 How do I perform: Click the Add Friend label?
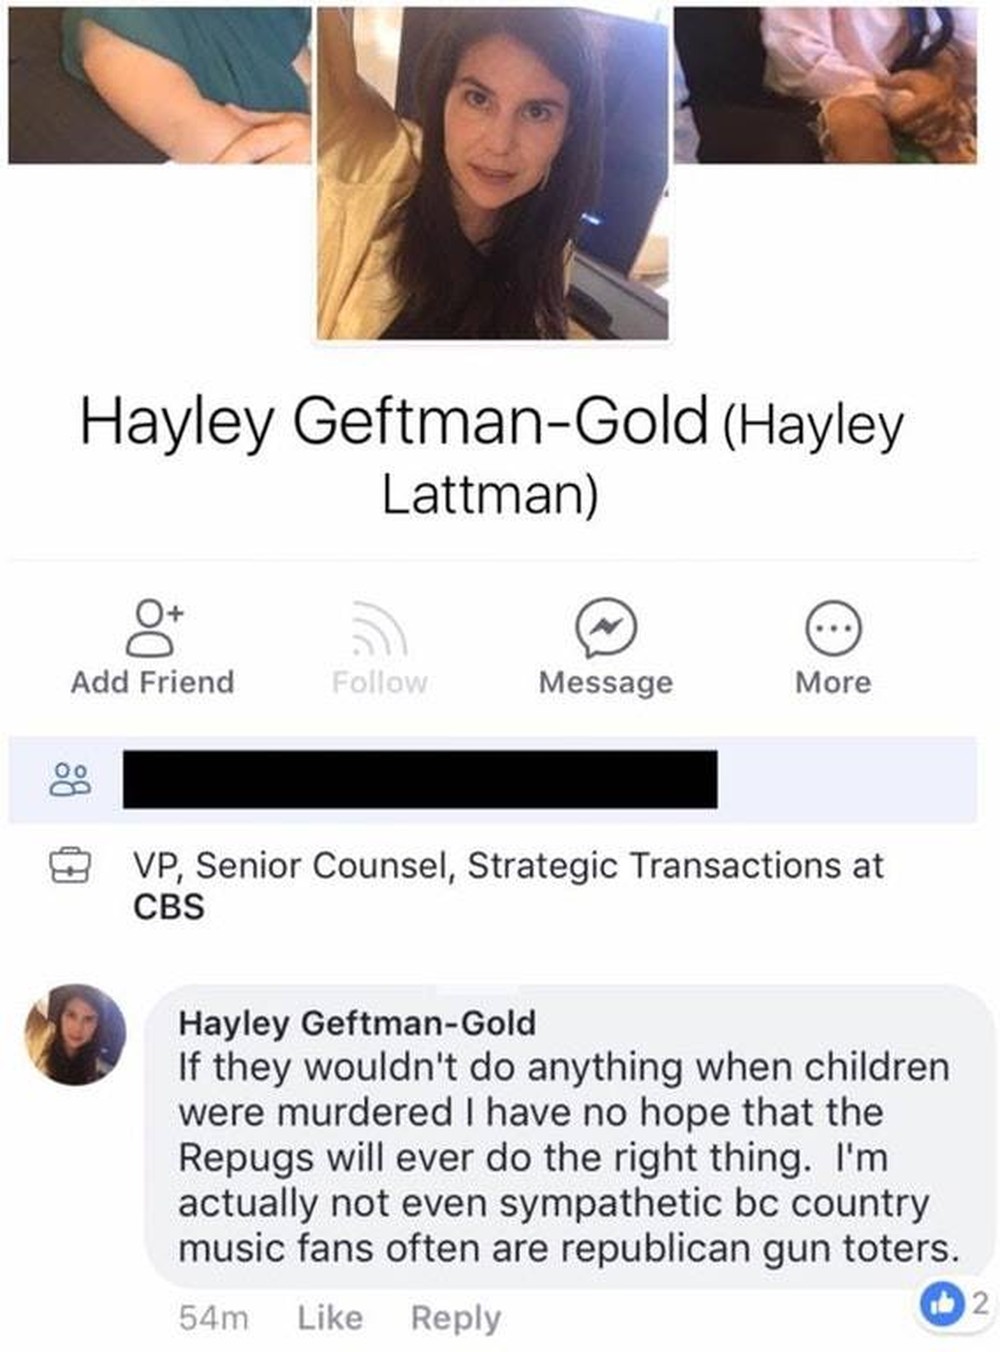pos(152,682)
